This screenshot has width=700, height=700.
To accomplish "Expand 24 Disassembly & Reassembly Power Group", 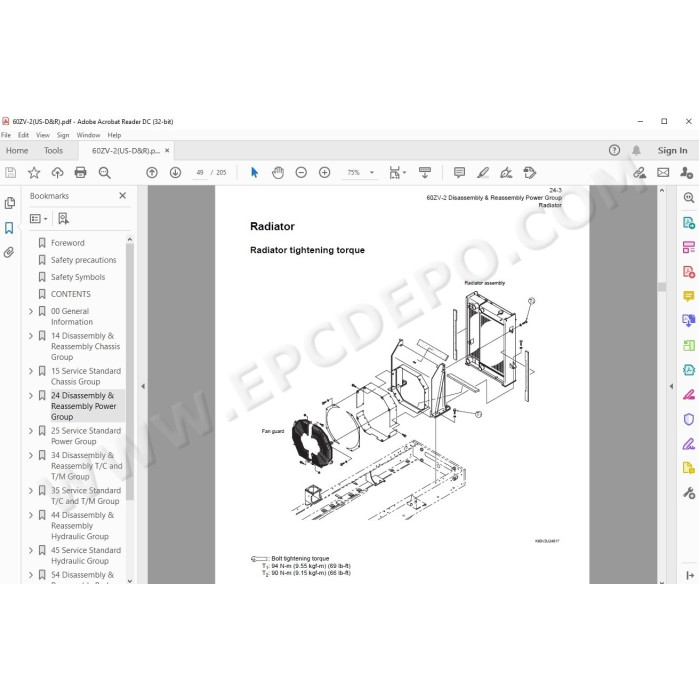I will pyautogui.click(x=31, y=396).
